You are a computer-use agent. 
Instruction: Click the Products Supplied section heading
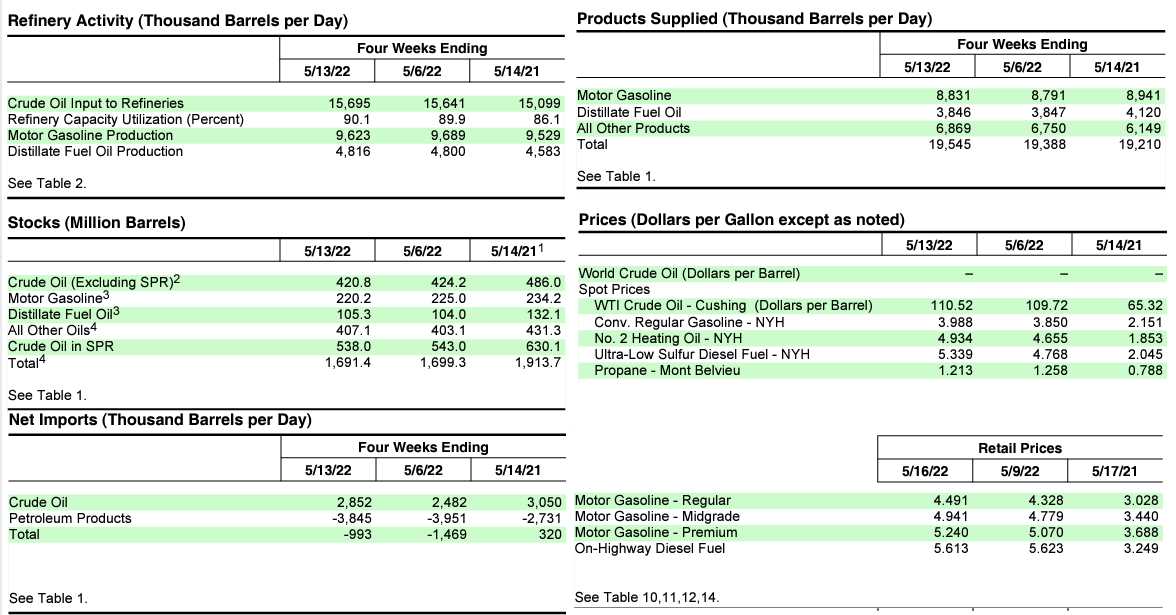coord(754,19)
